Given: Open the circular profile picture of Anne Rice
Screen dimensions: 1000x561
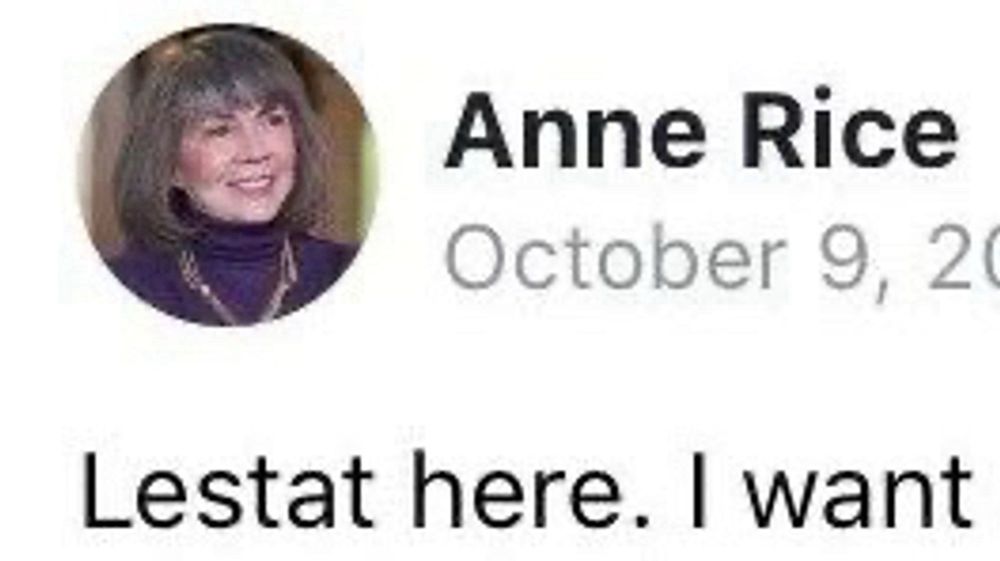Looking at the screenshot, I should pyautogui.click(x=228, y=175).
